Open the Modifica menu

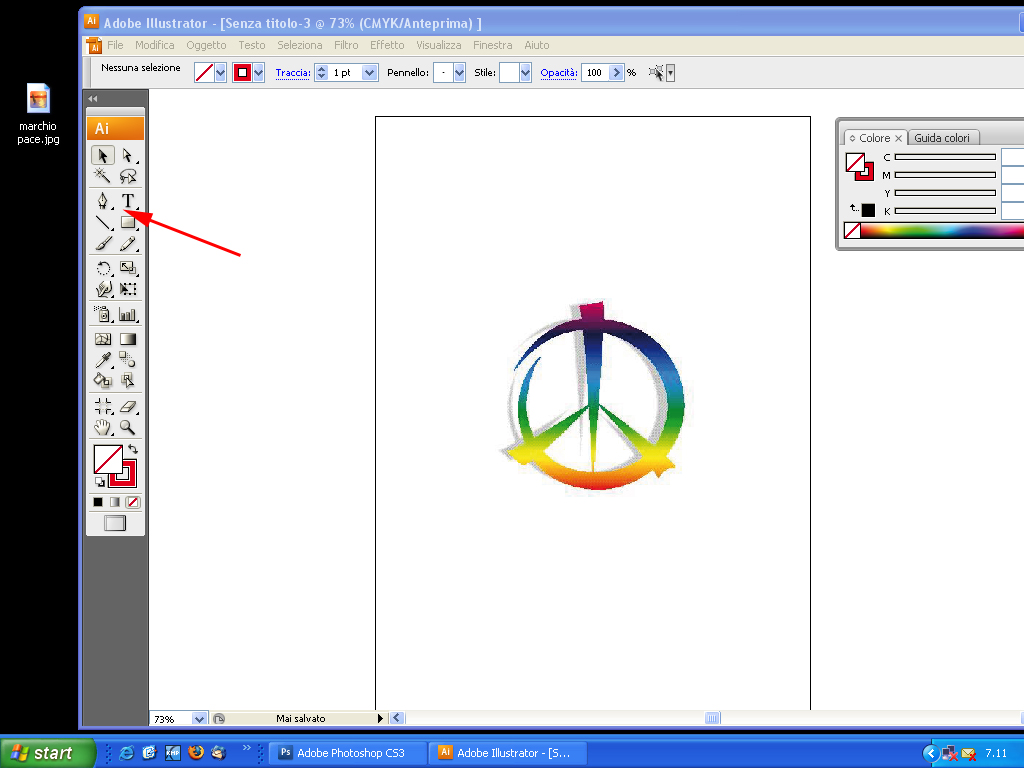pyautogui.click(x=155, y=45)
